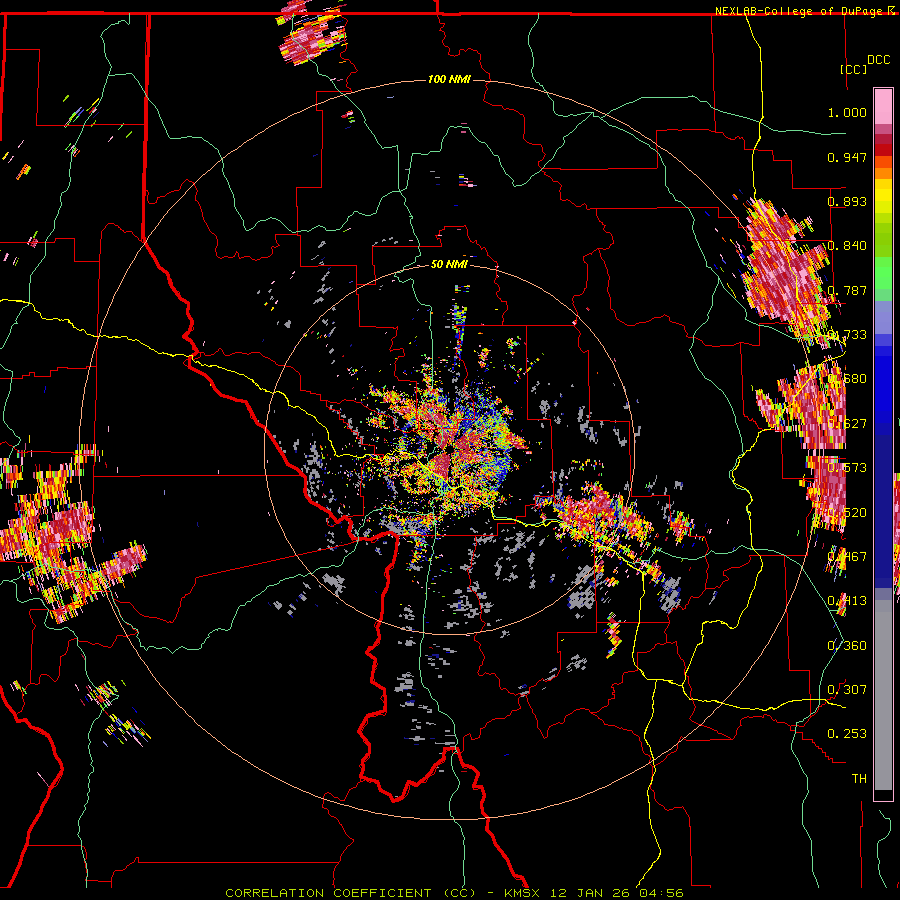Pick the pink top of the color scale
The height and width of the screenshot is (900, 900).
point(883,106)
